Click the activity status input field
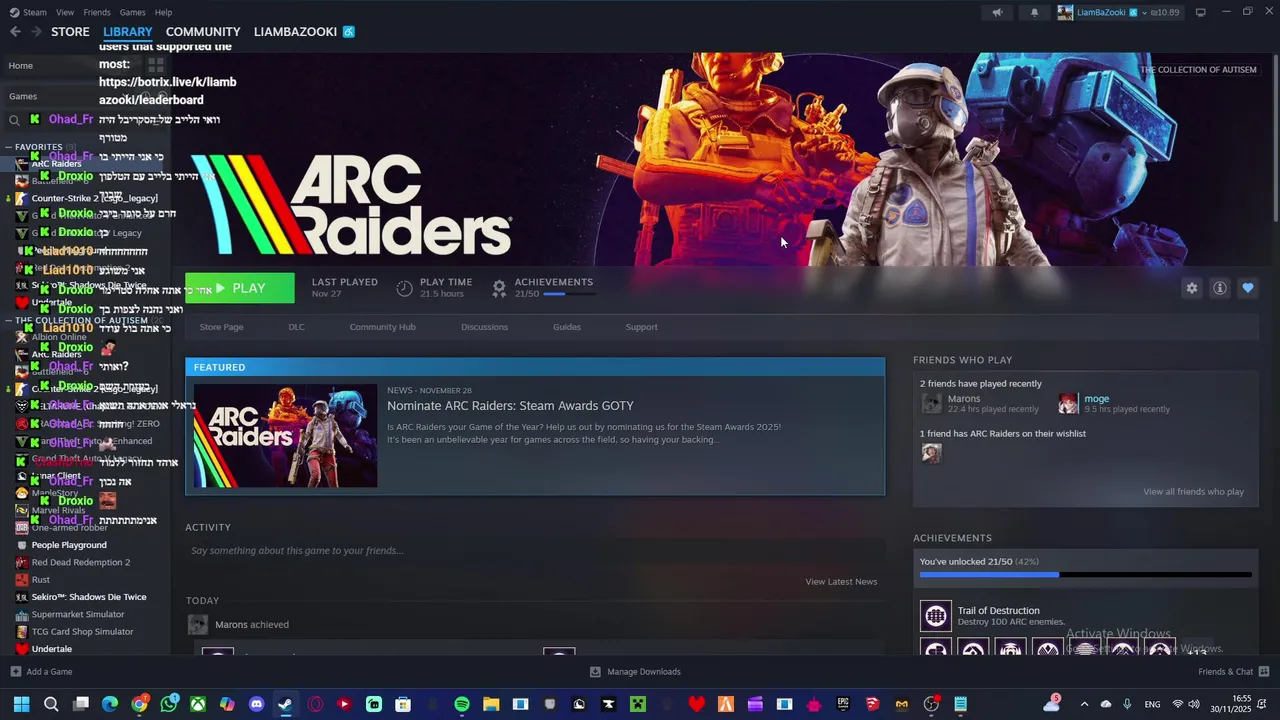Screen dimensions: 1280x720 tap(535, 551)
